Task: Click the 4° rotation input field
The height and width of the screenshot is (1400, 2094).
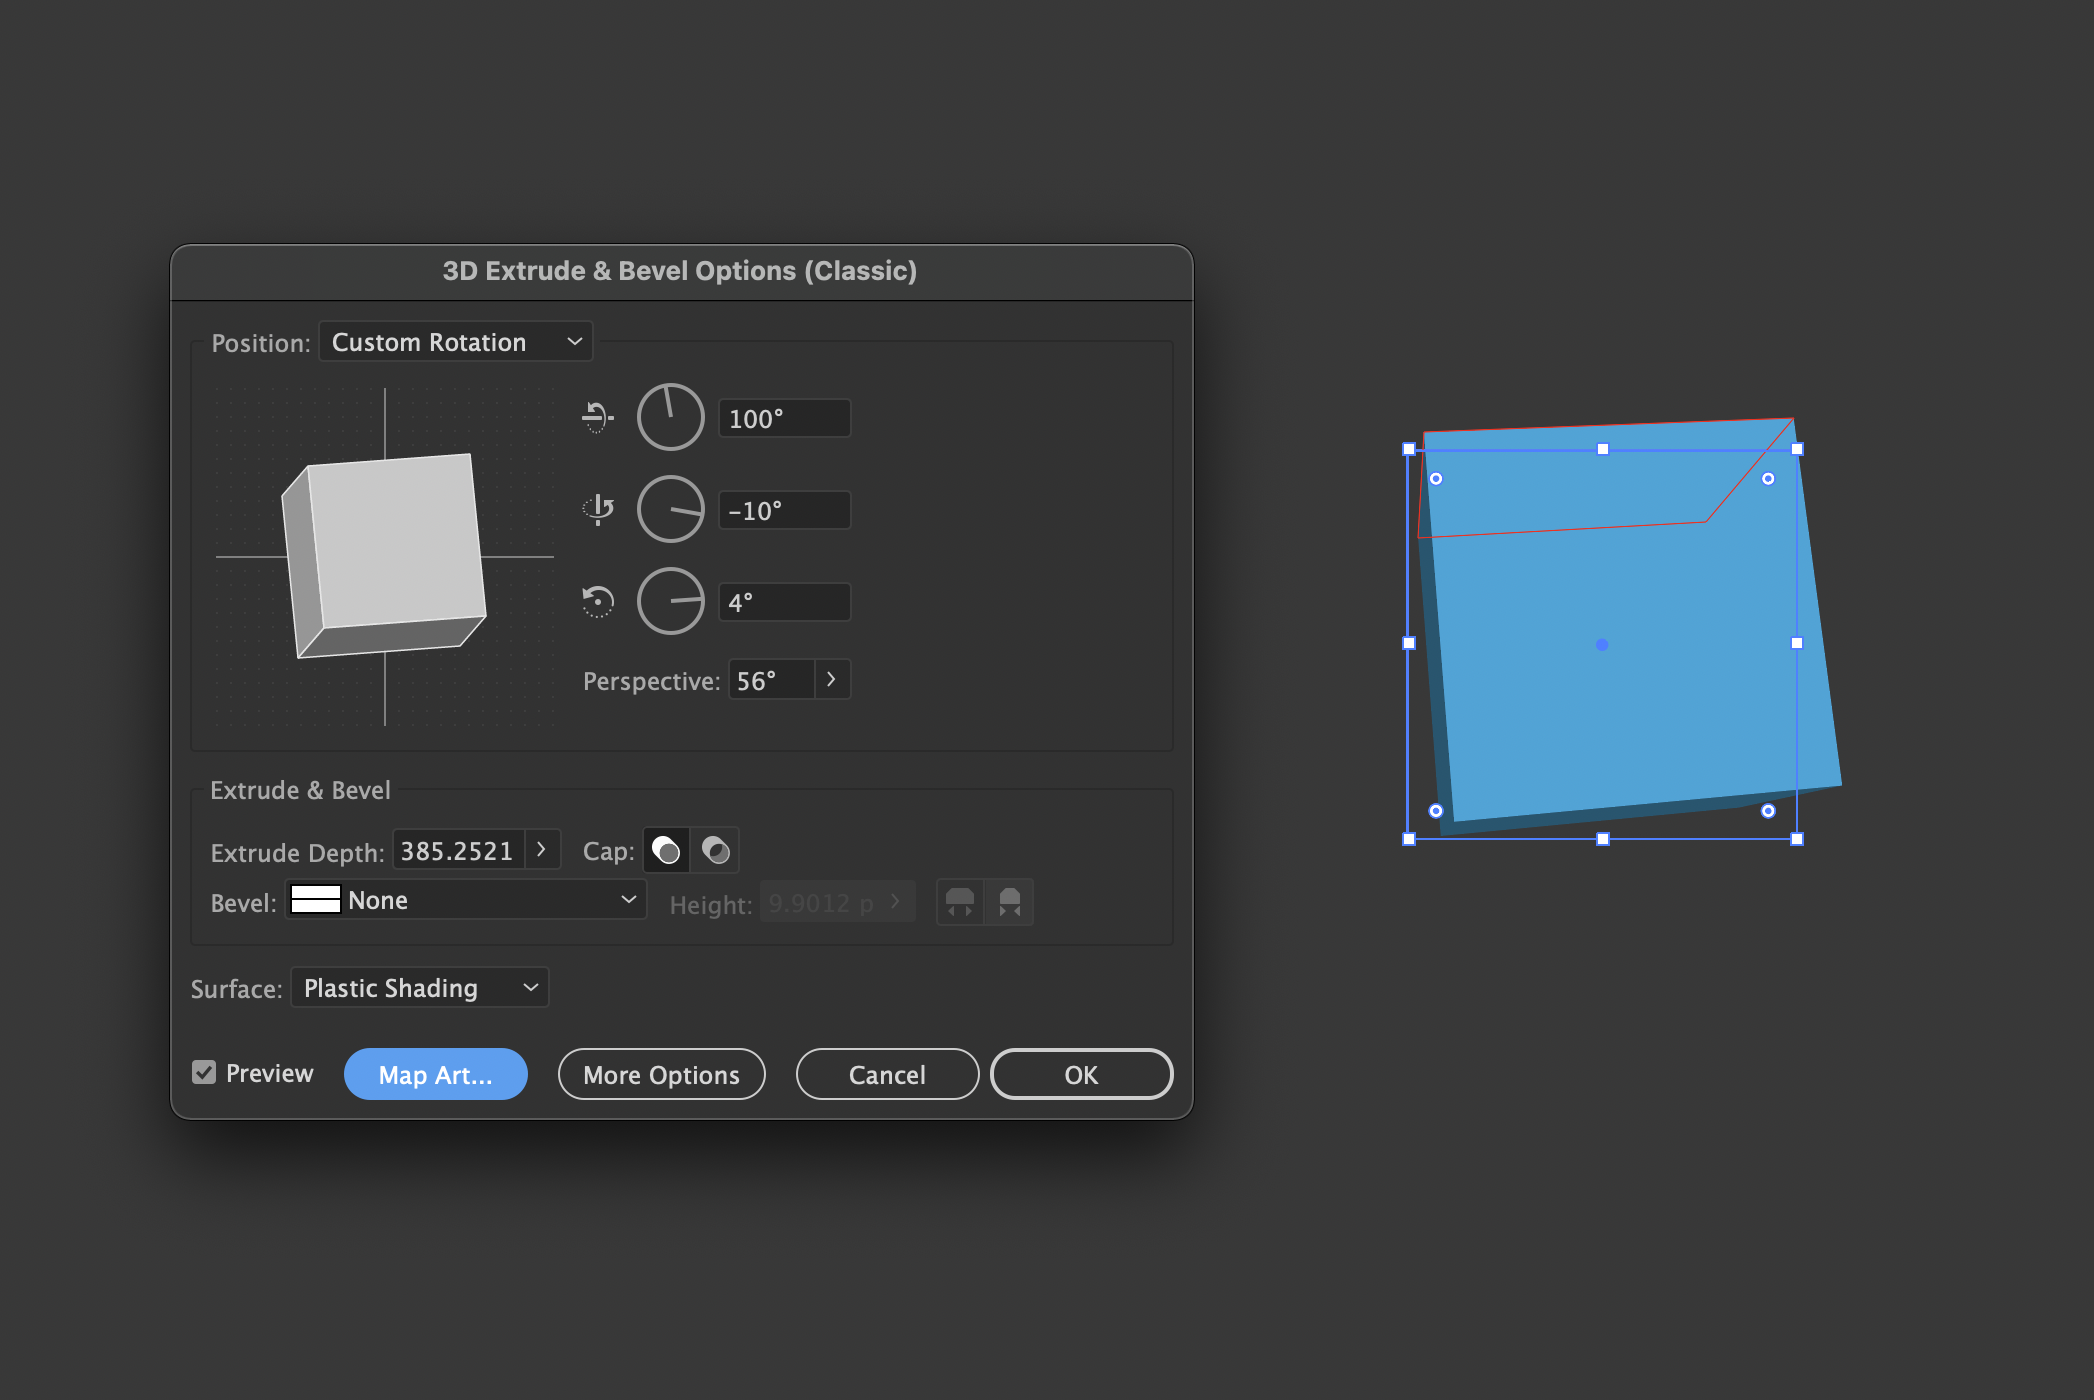Action: tap(785, 602)
